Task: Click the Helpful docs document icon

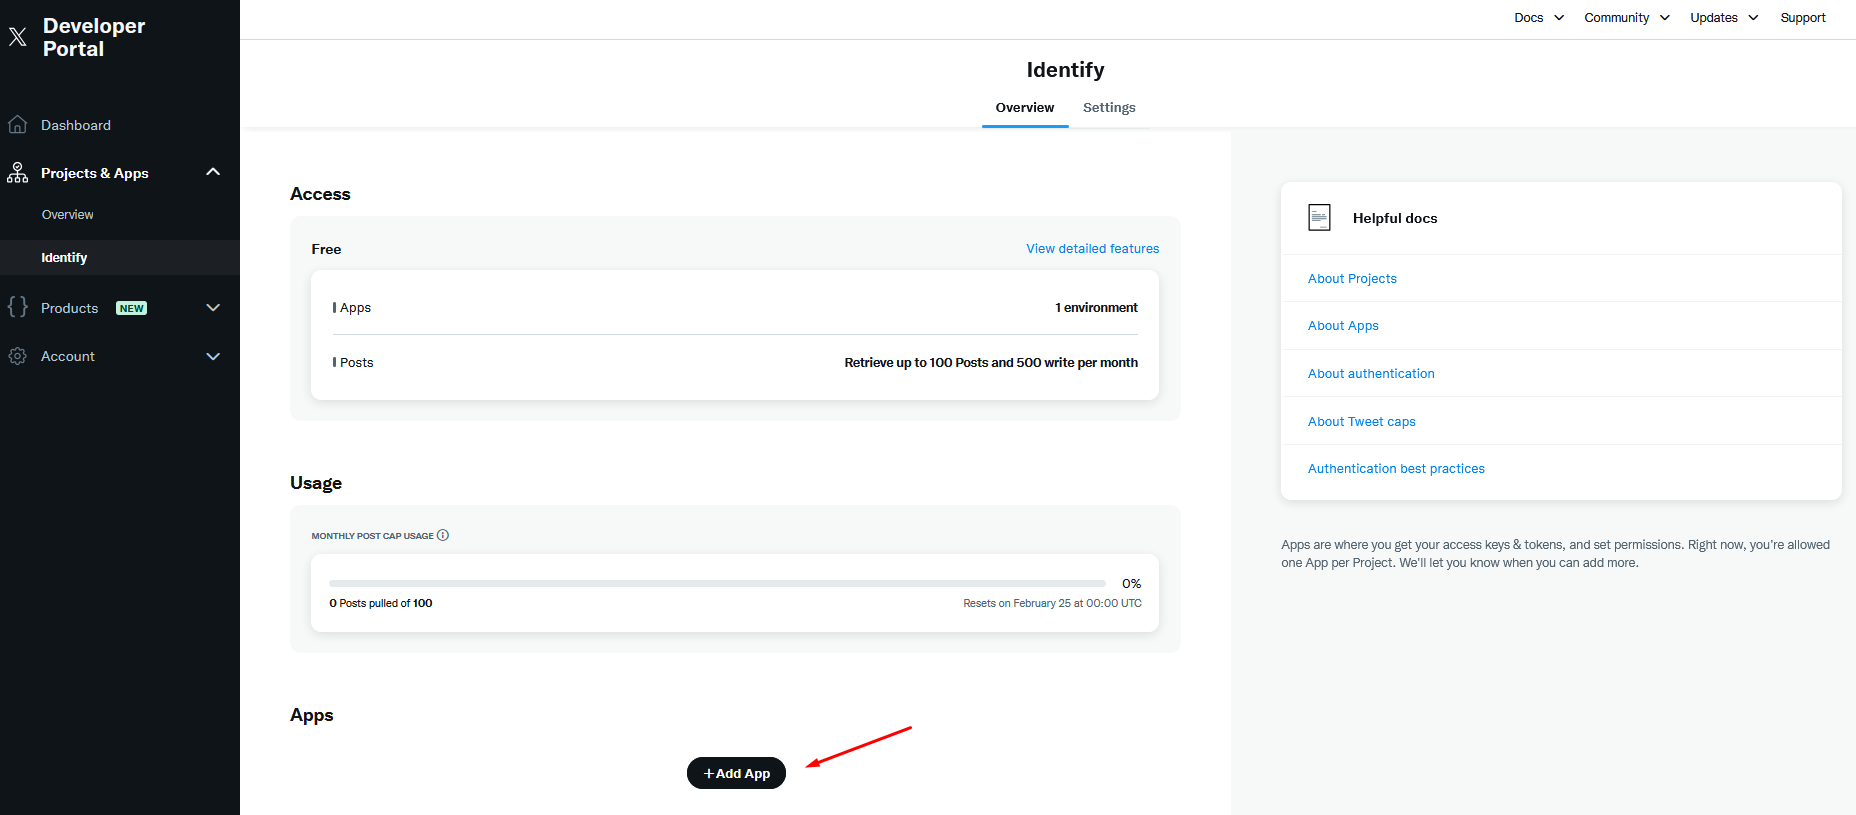Action: point(1319,218)
